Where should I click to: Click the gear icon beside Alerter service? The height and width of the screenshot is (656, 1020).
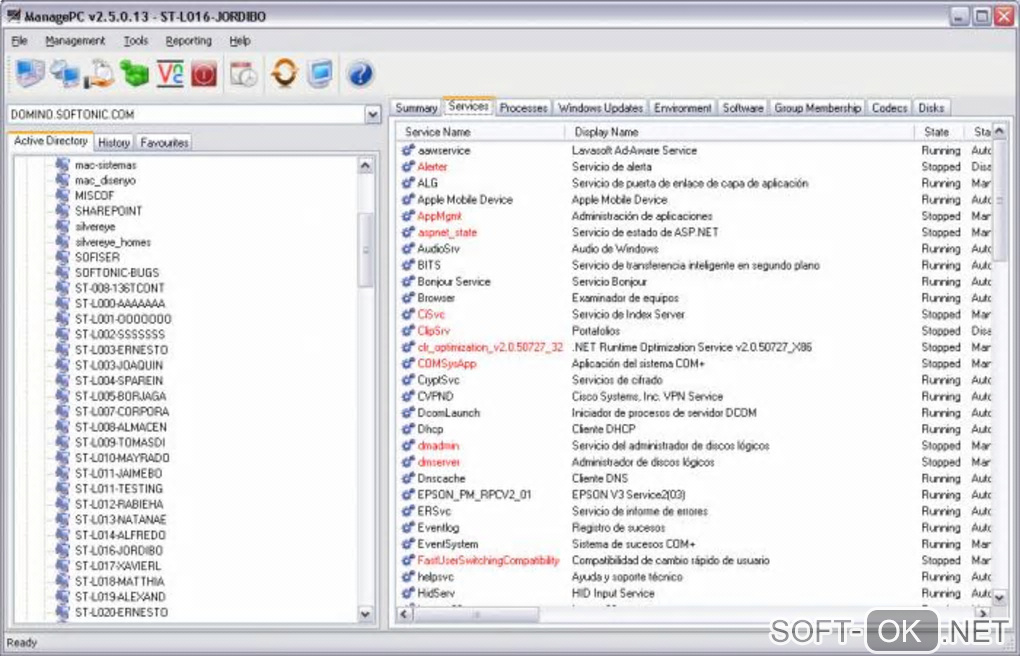click(408, 167)
